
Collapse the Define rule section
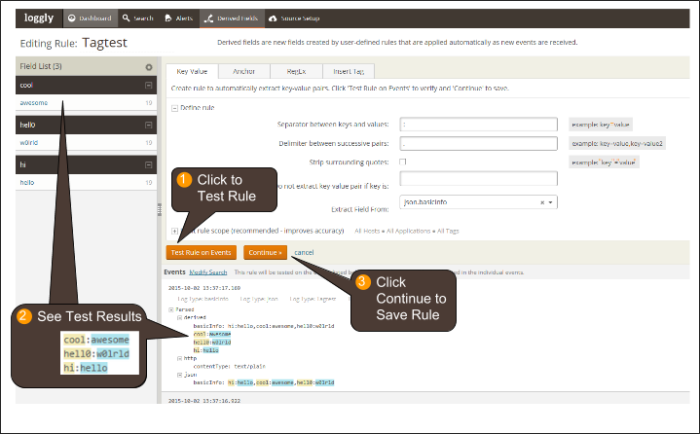point(174,106)
